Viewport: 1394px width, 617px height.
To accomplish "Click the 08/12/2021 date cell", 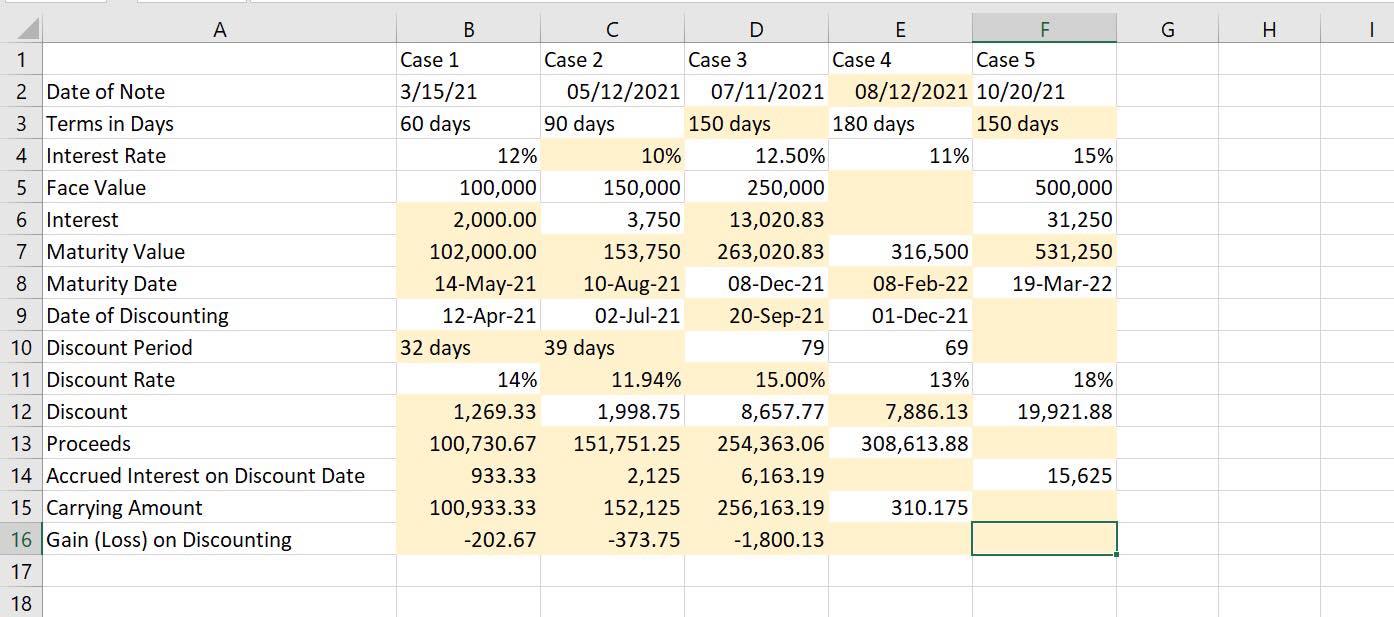I will [900, 91].
